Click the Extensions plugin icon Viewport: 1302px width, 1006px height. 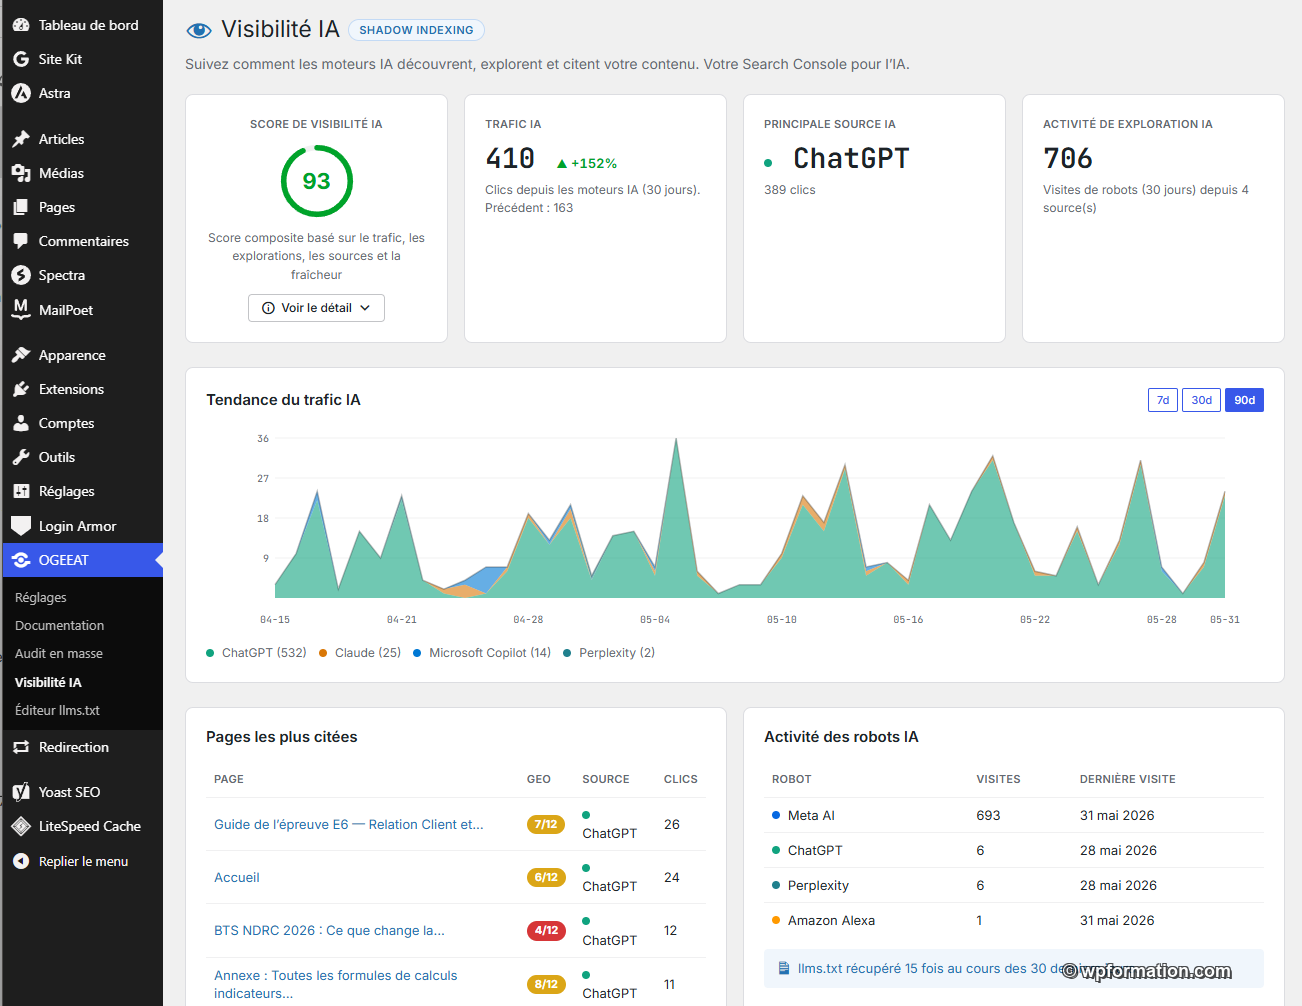21,389
